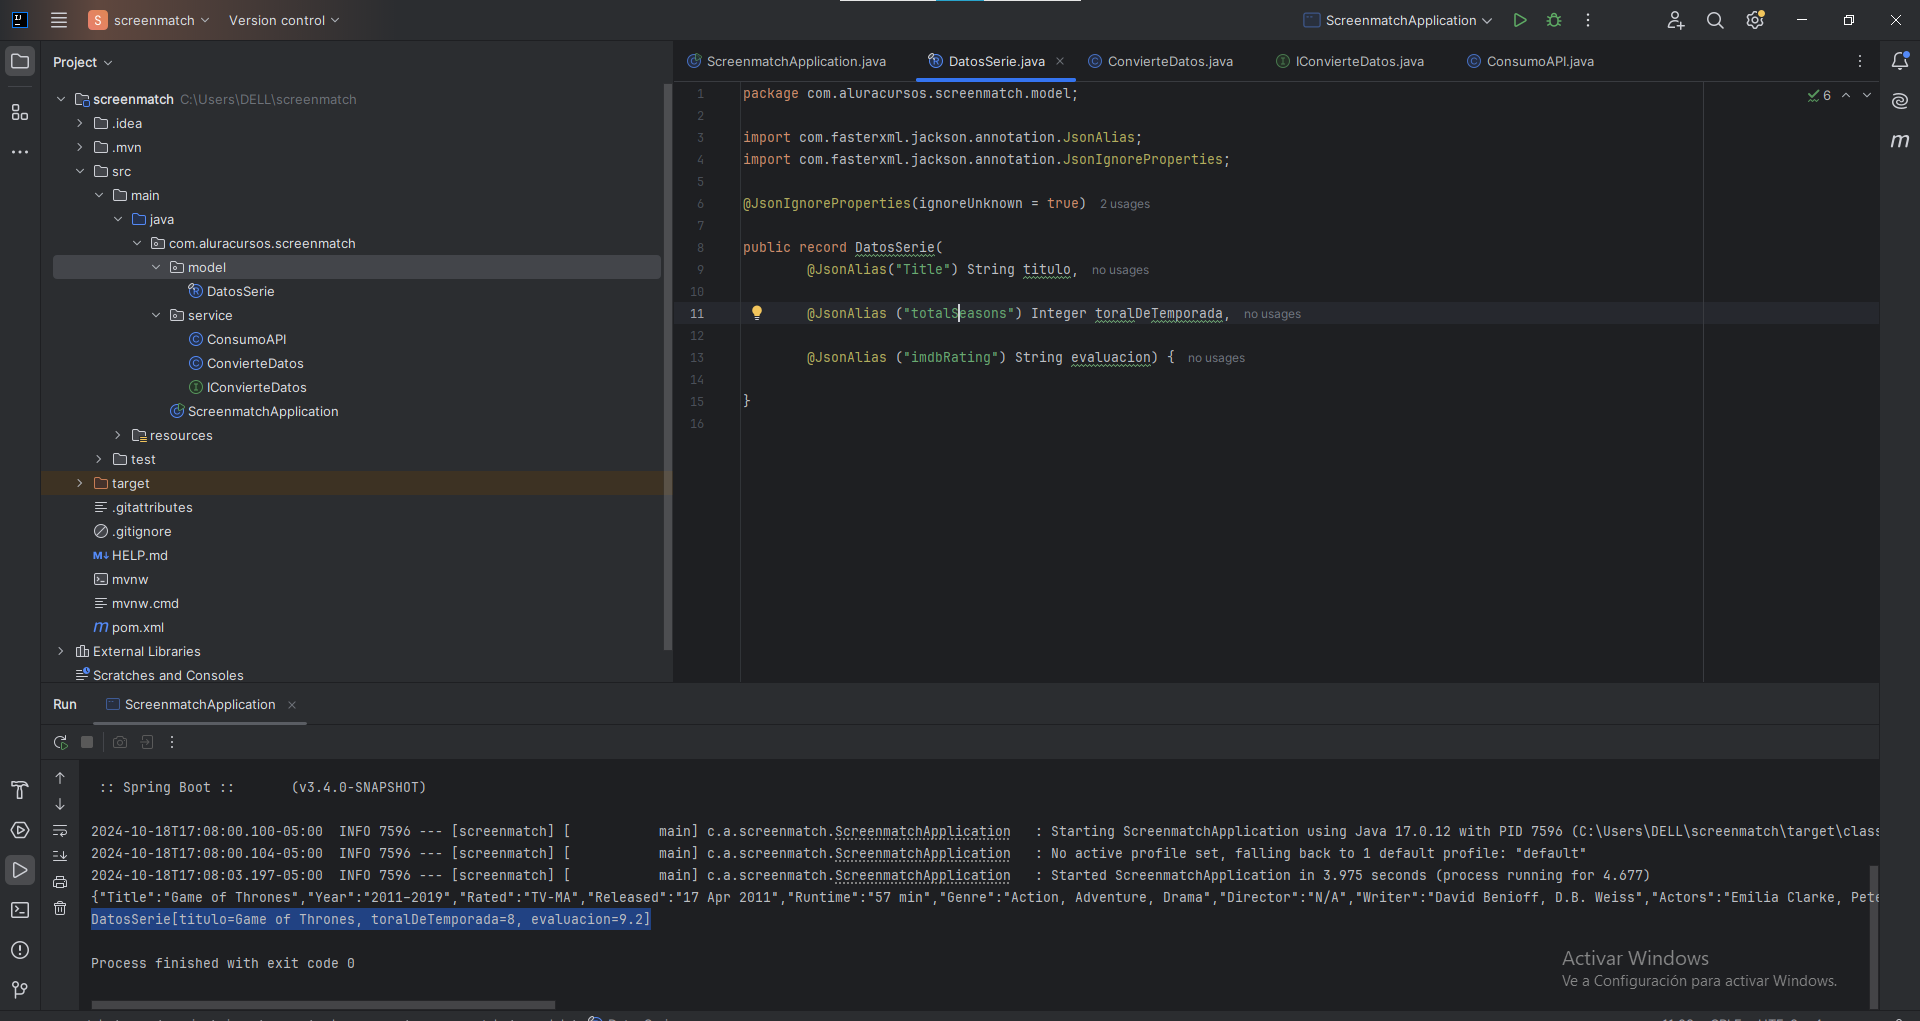The width and height of the screenshot is (1920, 1021).
Task: Expand the target folder
Action: coord(80,483)
